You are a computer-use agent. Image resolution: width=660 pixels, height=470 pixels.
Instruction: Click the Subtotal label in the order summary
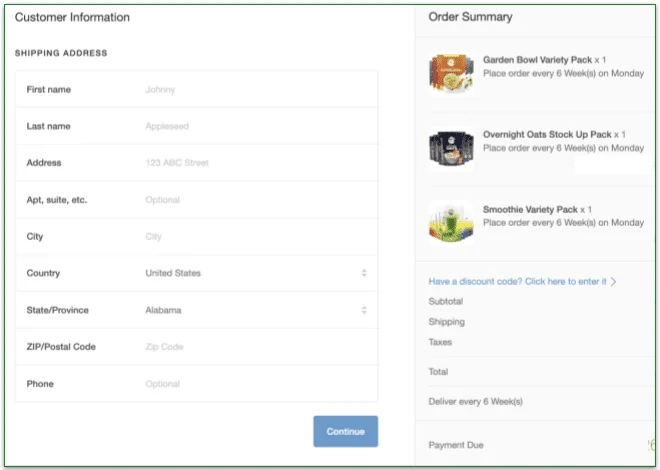tap(446, 301)
